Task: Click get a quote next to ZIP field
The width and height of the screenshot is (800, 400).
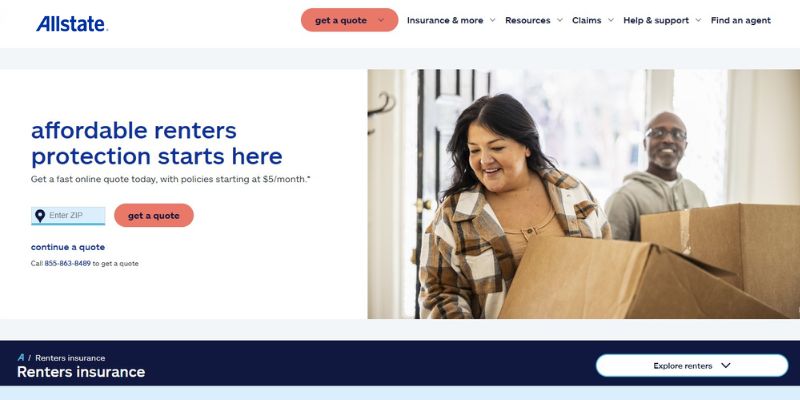Action: click(x=154, y=215)
